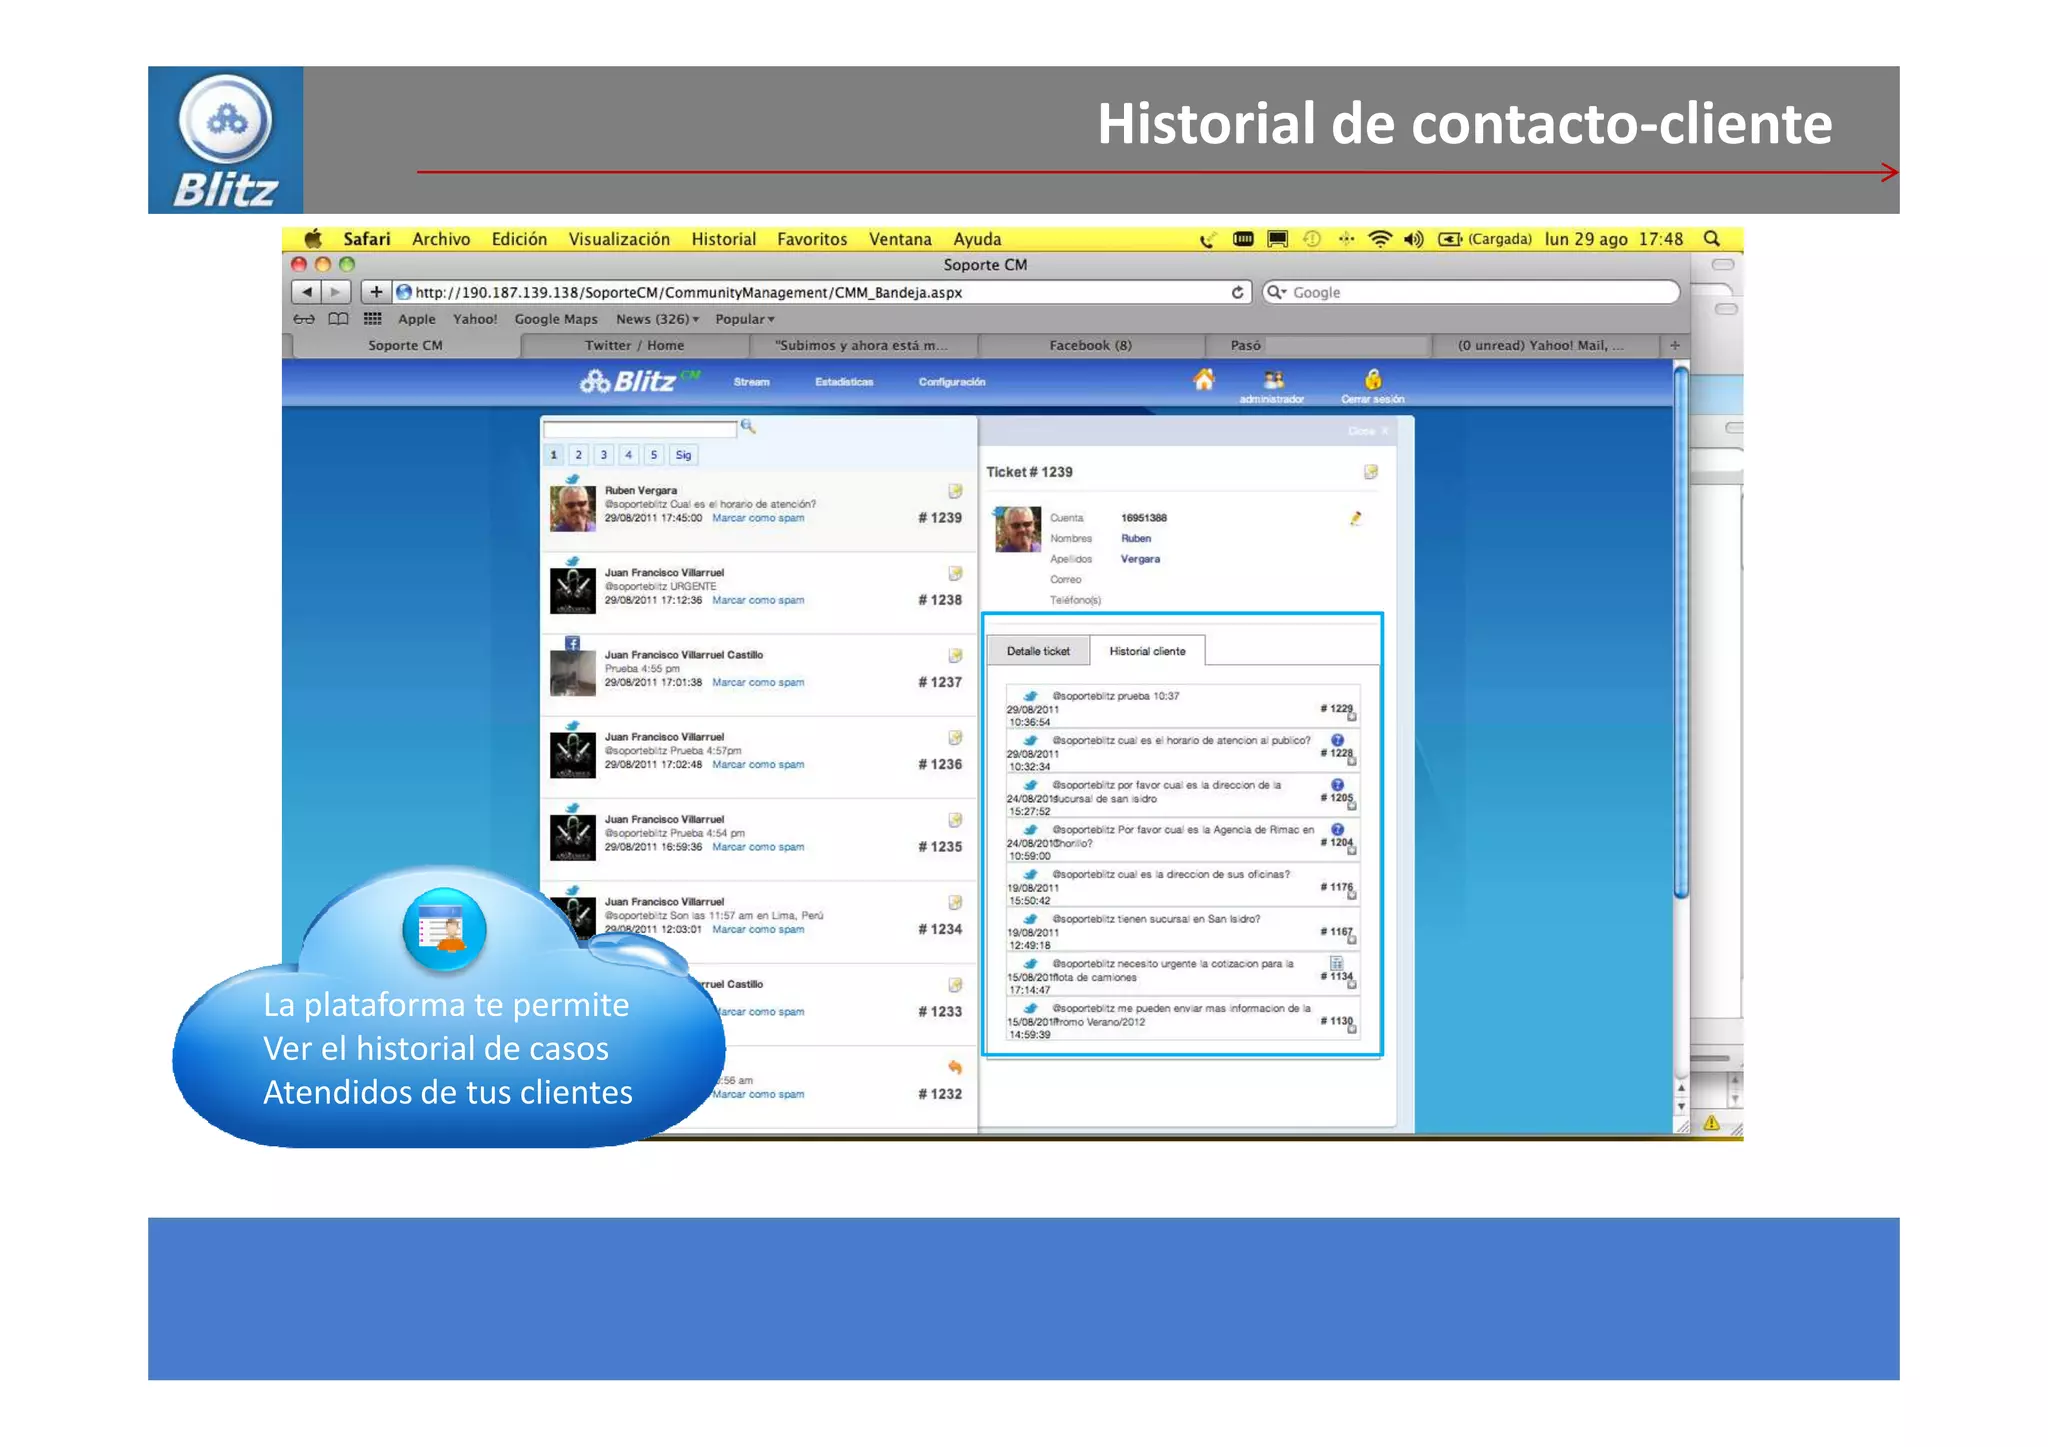Go to page 2 of ticket list

(x=579, y=455)
